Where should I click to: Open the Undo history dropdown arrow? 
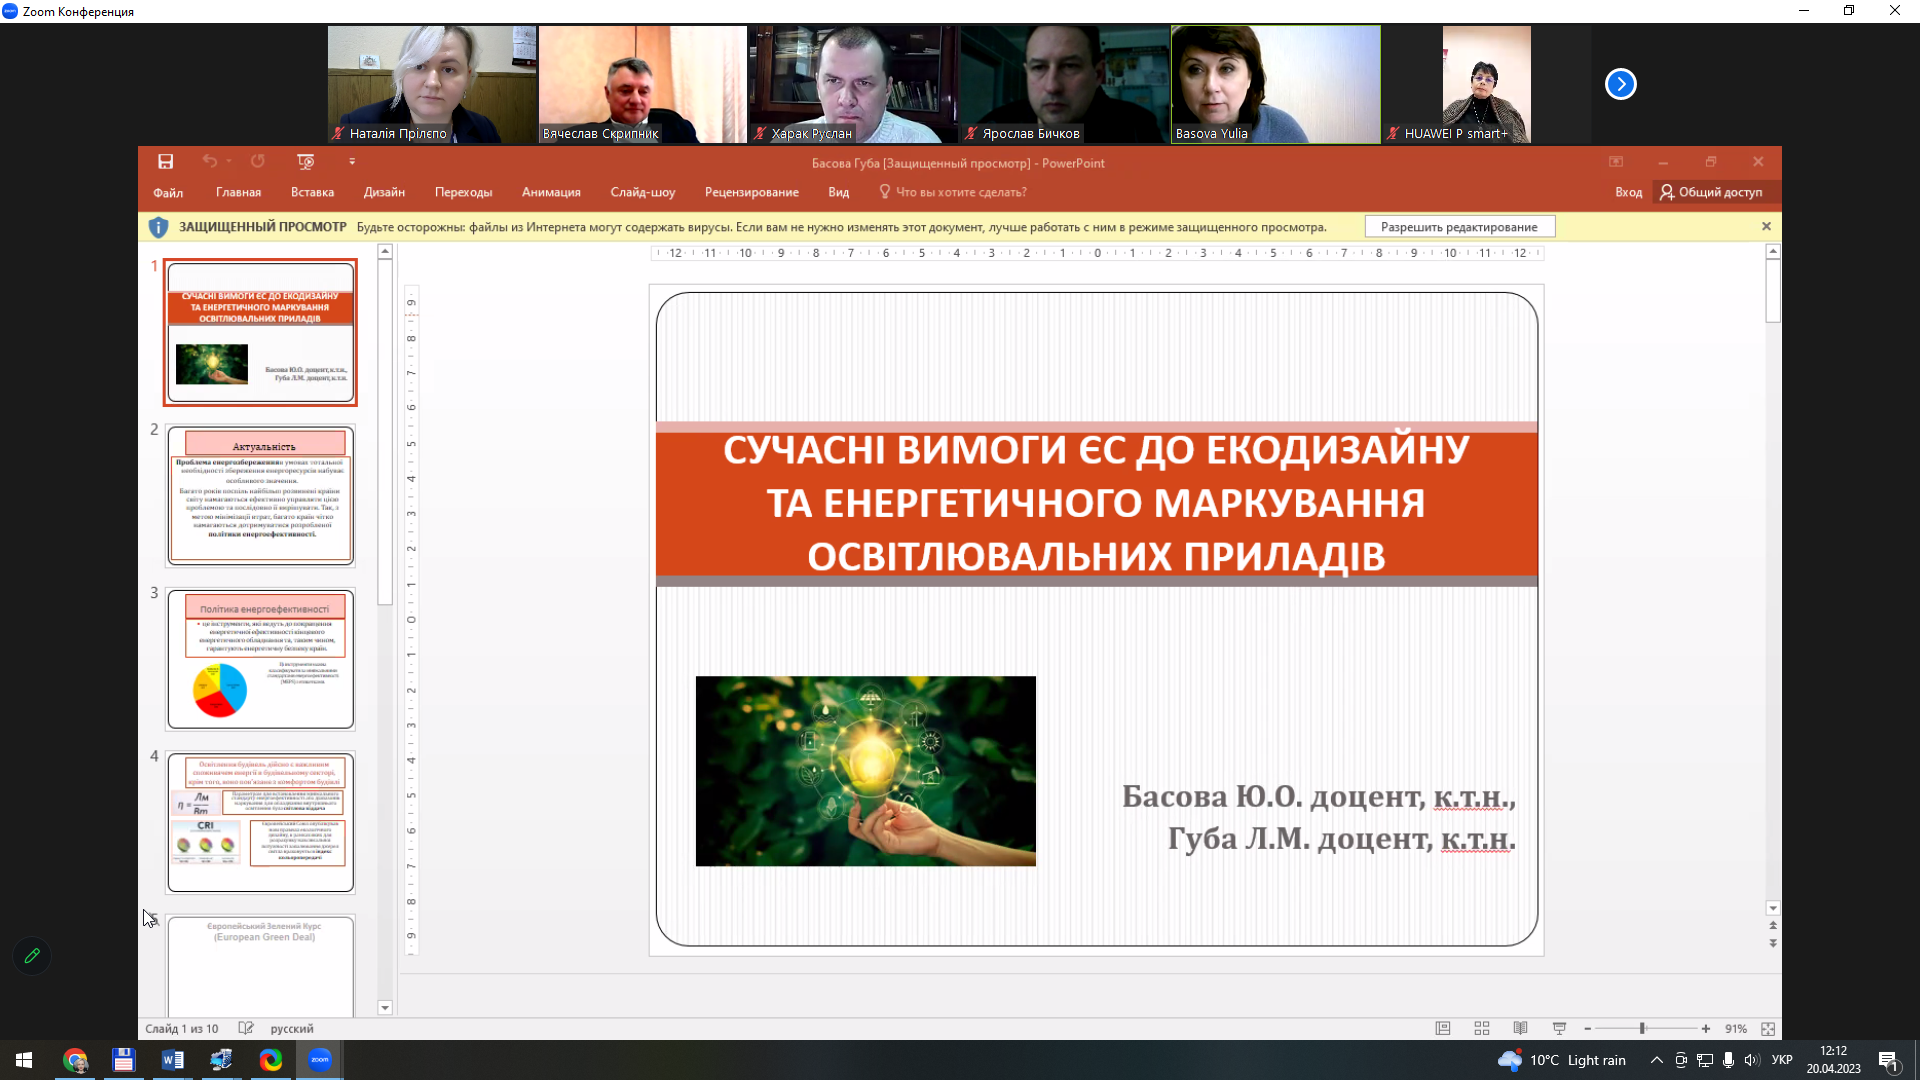[229, 161]
